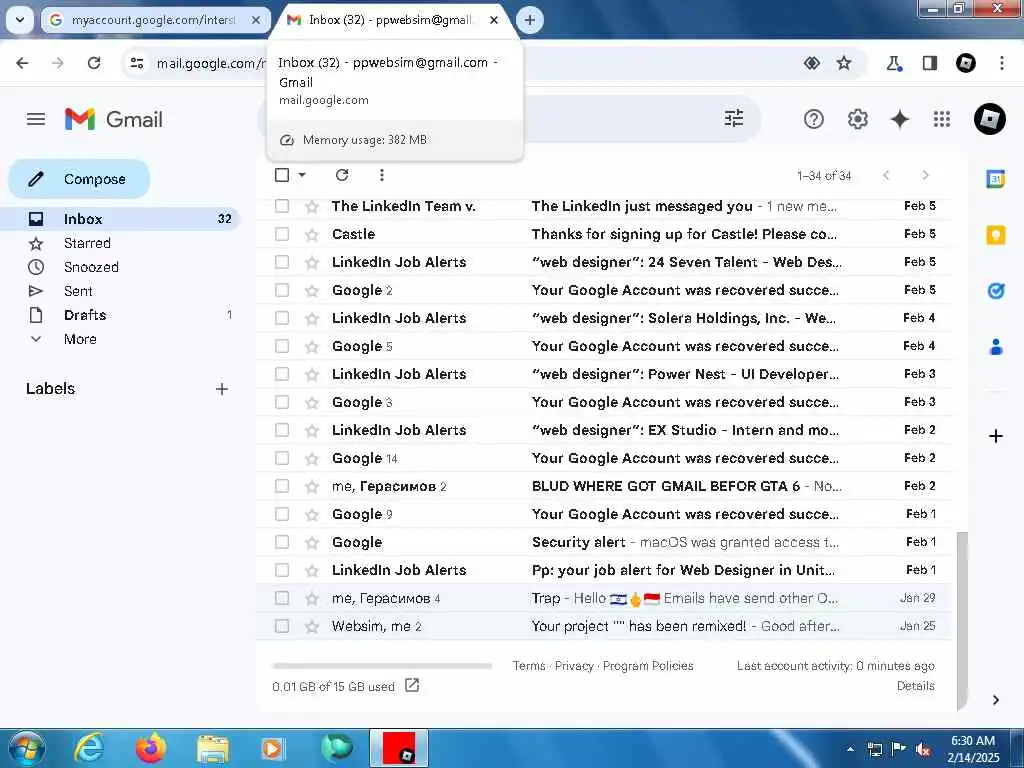Open Chrome Labs flask icon
Viewport: 1024px width, 768px height.
(893, 63)
